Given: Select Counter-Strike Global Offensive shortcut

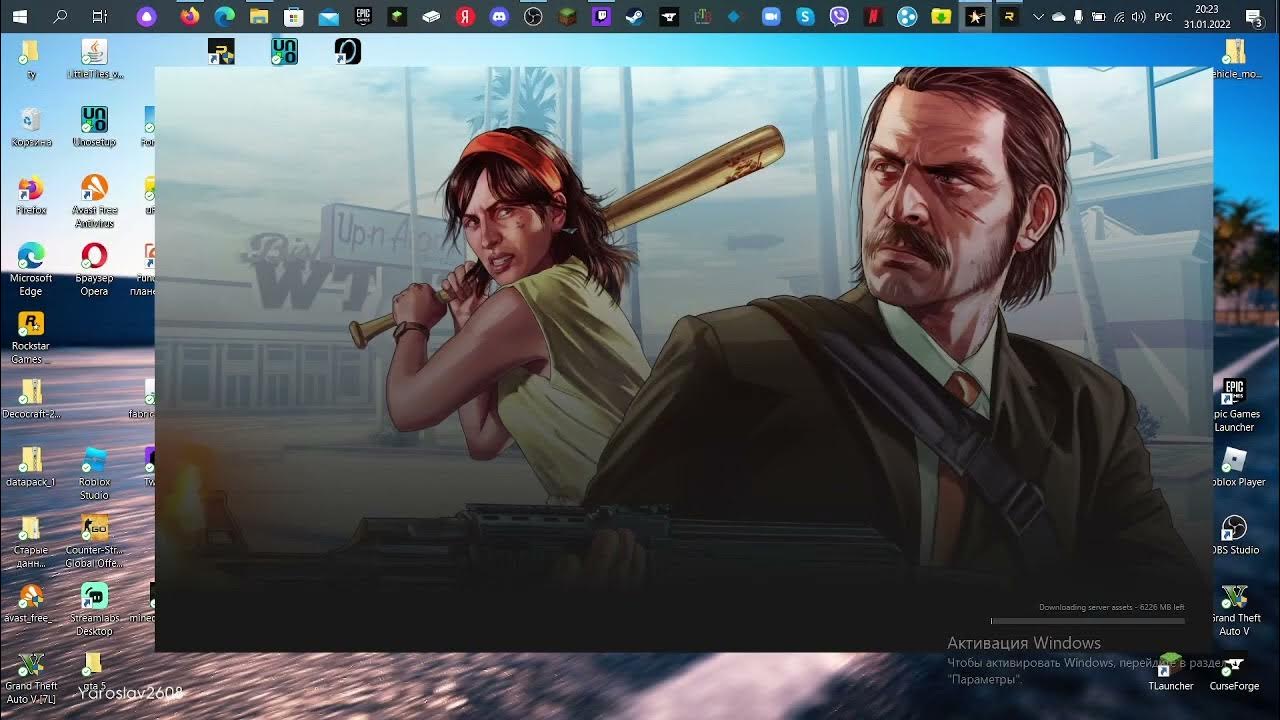Looking at the screenshot, I should (94, 541).
